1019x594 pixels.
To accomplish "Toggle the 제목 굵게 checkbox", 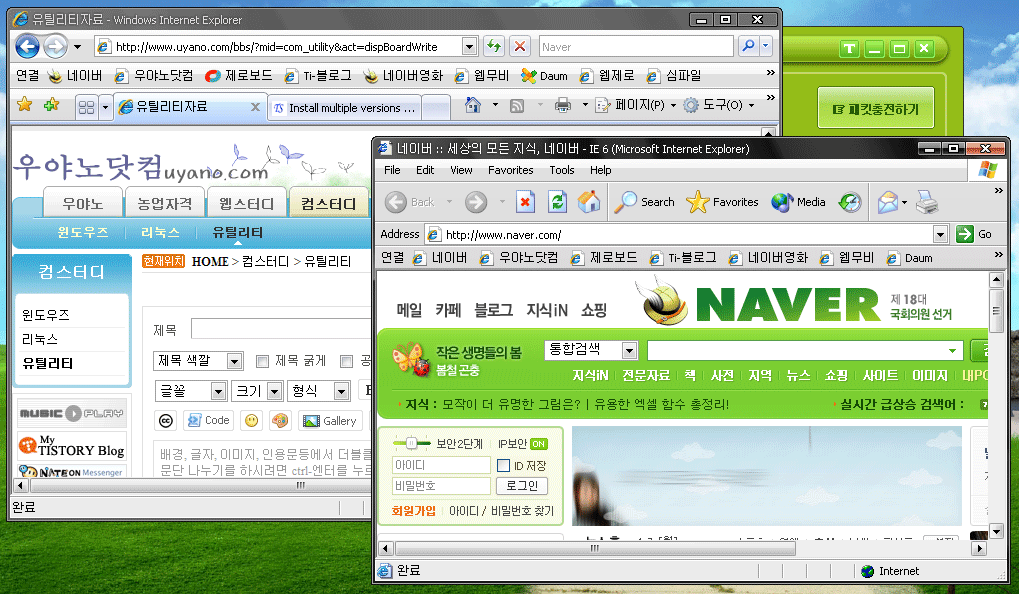I will click(263, 361).
